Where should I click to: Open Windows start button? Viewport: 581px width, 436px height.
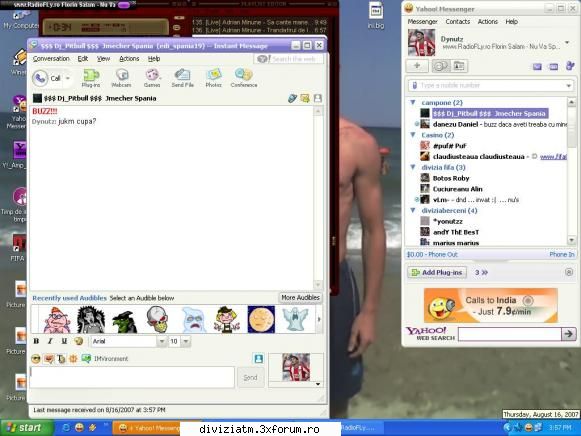26,428
